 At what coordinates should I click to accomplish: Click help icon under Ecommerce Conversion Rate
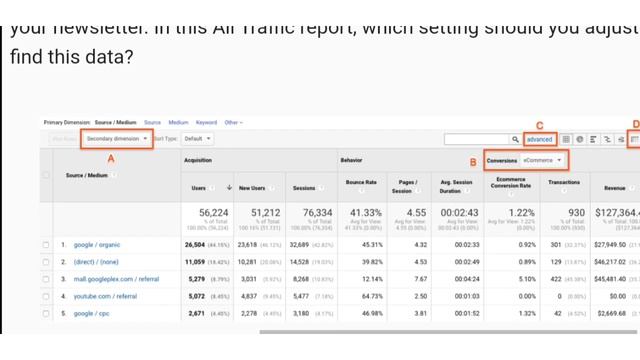511,195
